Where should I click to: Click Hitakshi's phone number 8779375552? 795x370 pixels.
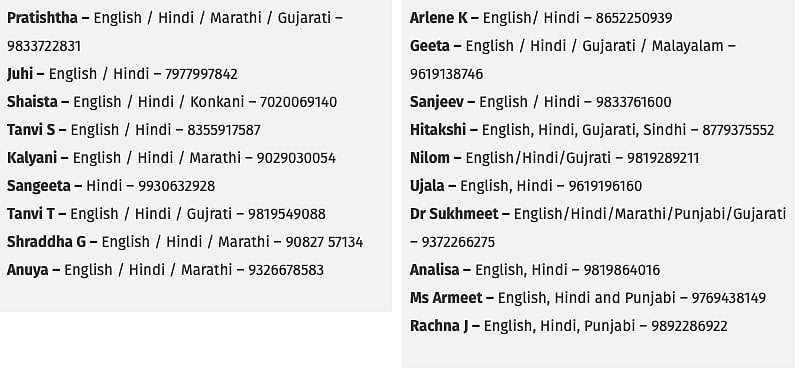click(x=738, y=130)
